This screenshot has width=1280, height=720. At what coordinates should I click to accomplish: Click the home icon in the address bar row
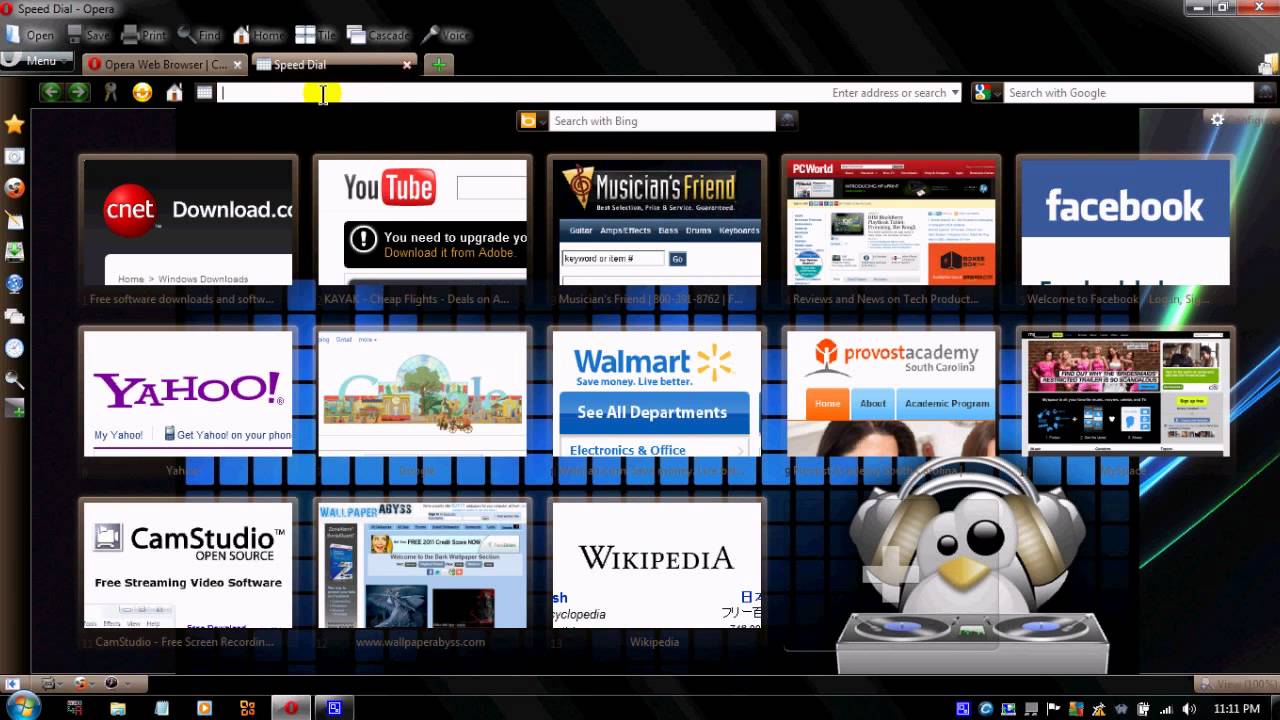[x=174, y=92]
